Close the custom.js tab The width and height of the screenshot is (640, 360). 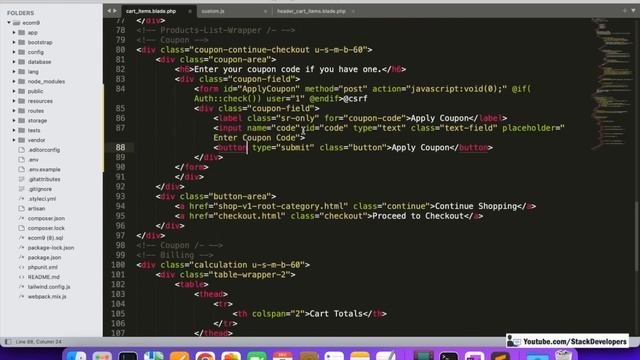click(x=265, y=11)
